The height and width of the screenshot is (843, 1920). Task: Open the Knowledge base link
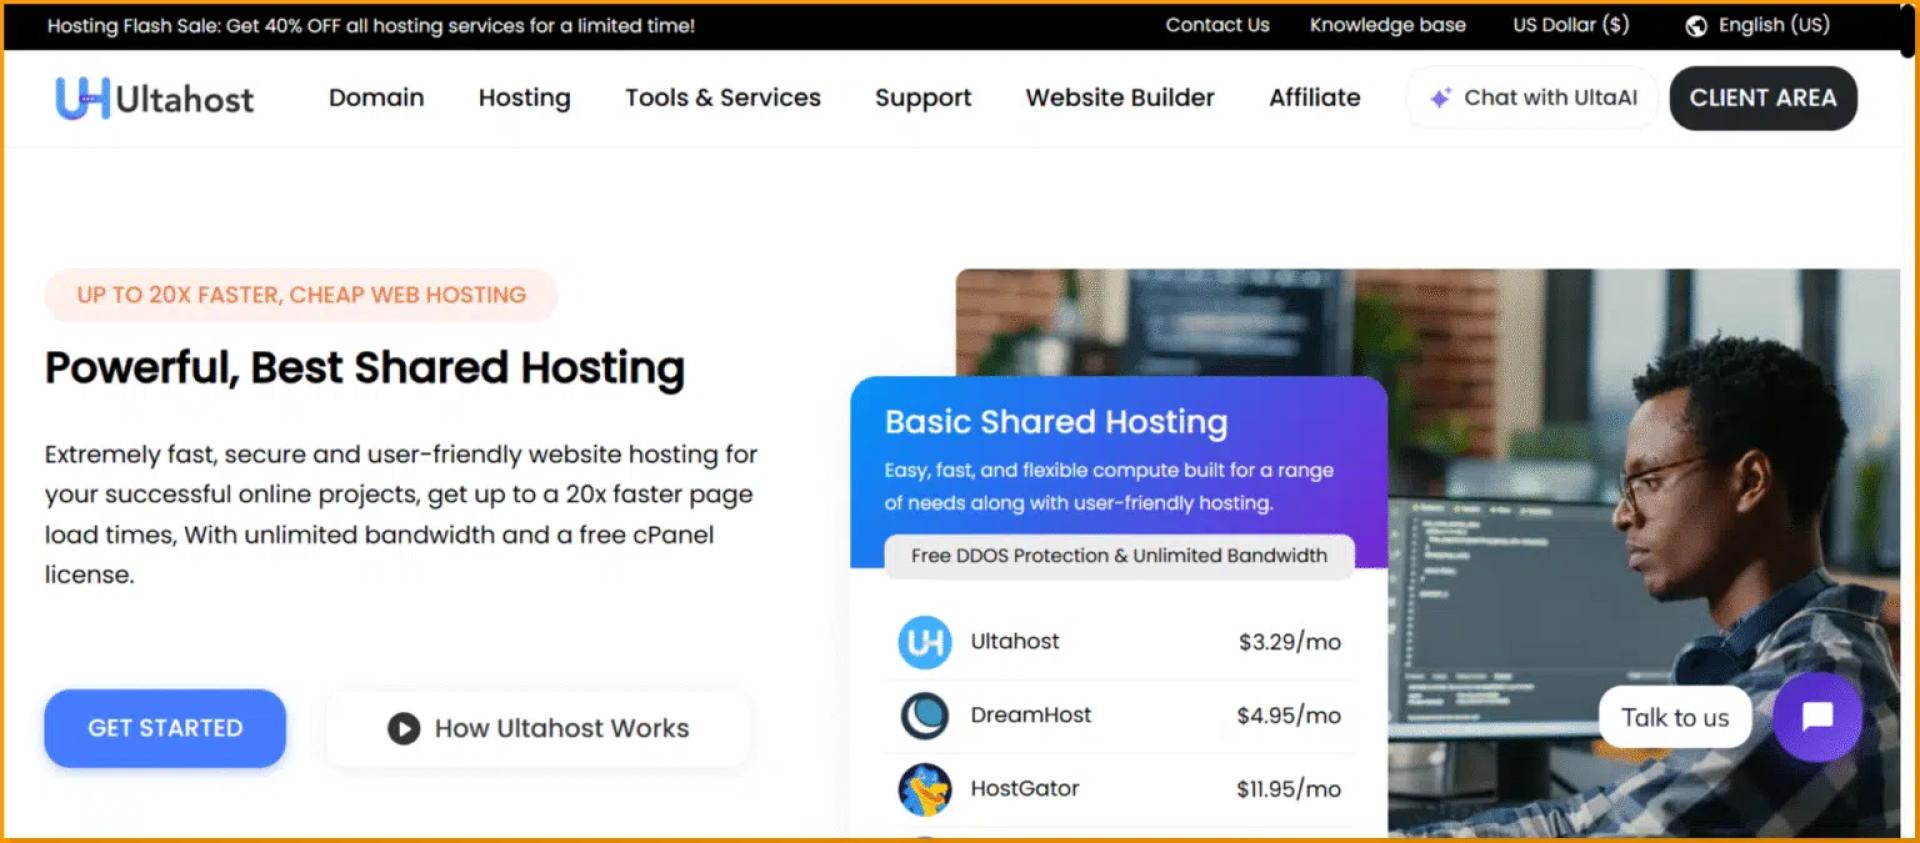(1387, 25)
